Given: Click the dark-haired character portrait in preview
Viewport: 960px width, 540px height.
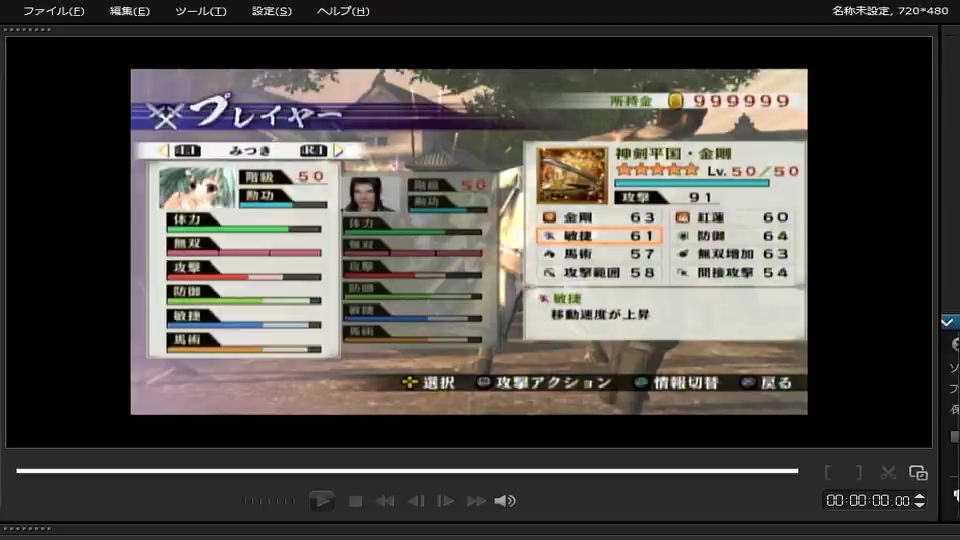Looking at the screenshot, I should click(370, 194).
